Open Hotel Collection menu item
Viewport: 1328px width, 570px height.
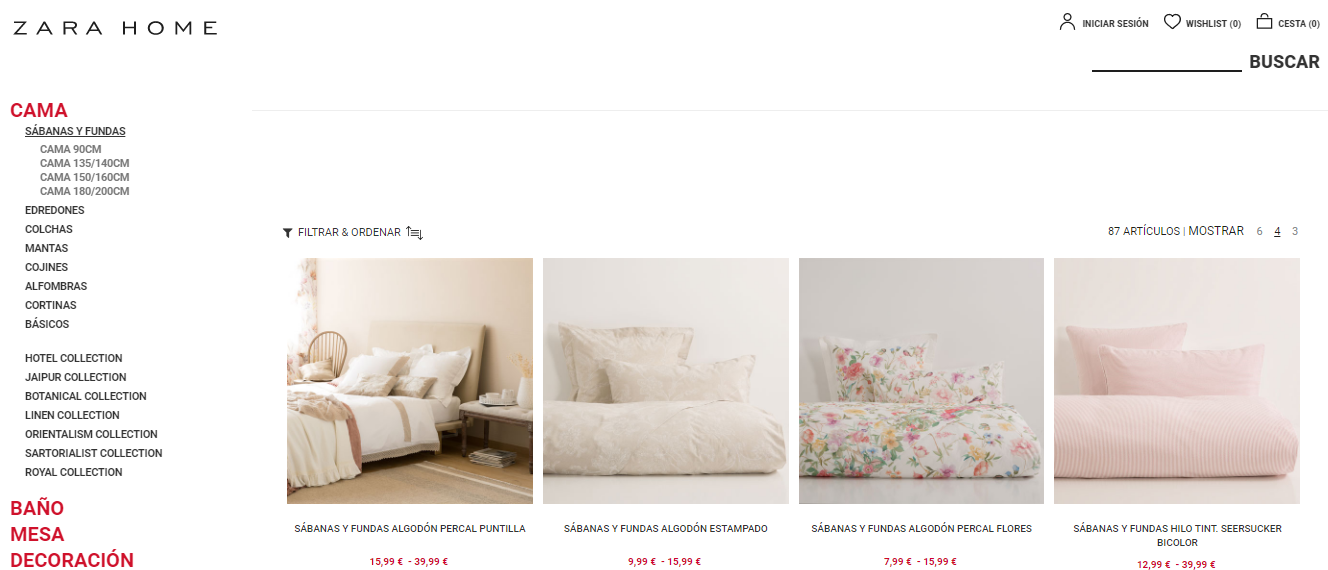click(x=74, y=358)
